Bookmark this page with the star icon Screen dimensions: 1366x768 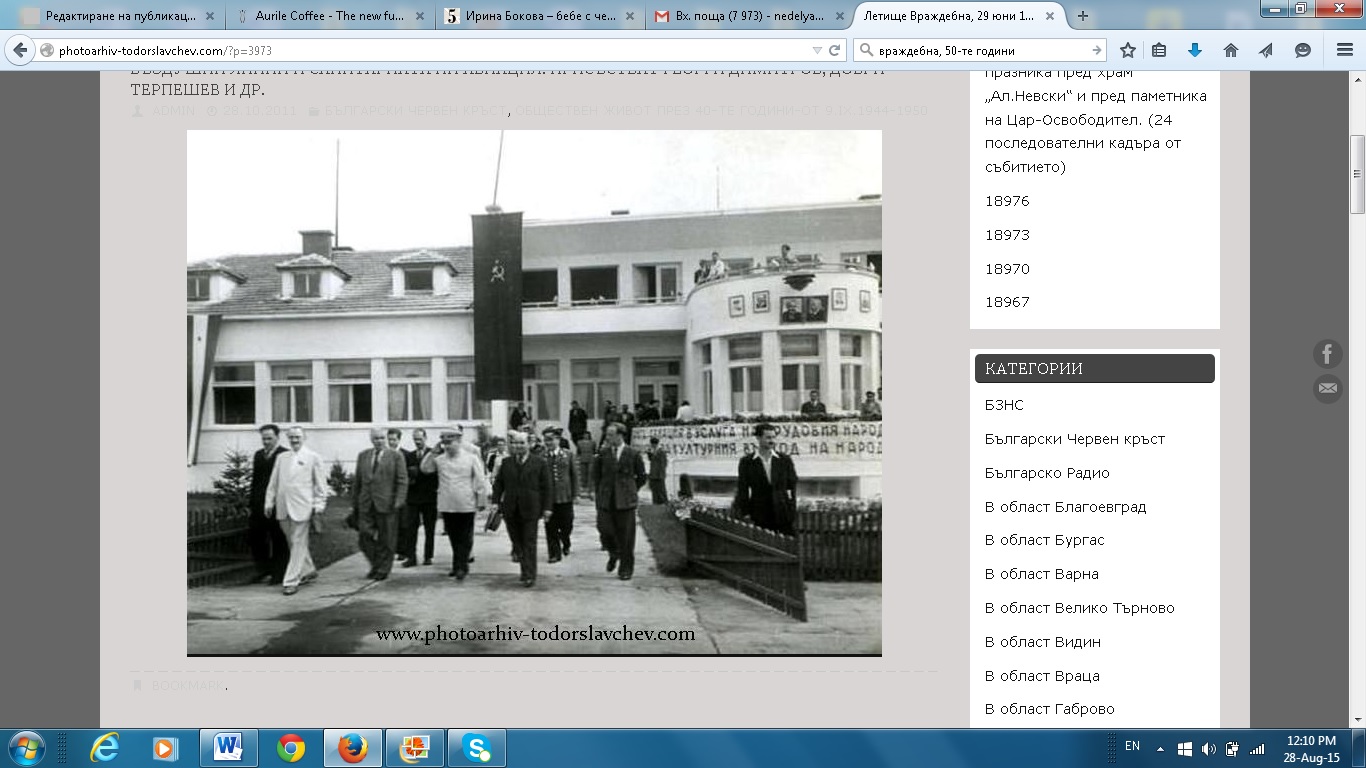(x=1128, y=51)
